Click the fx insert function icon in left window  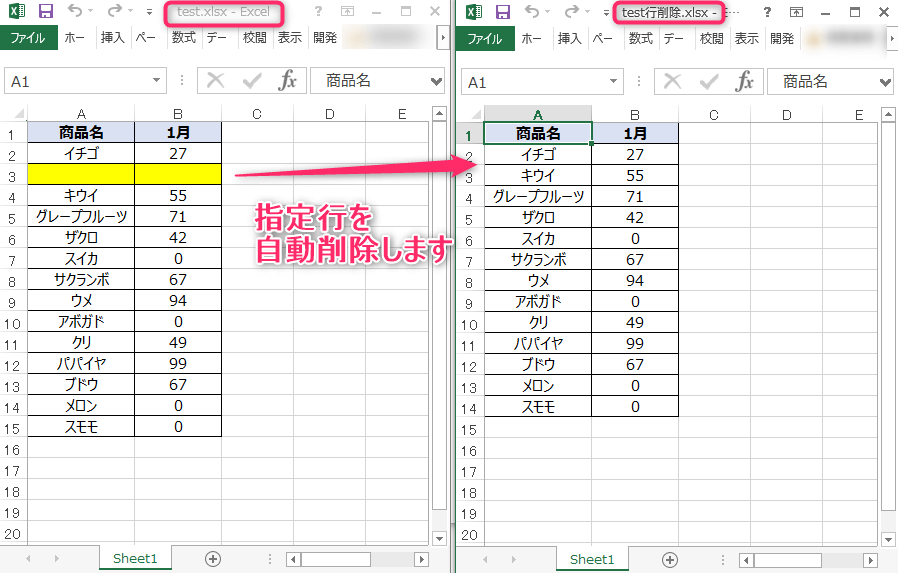click(287, 82)
